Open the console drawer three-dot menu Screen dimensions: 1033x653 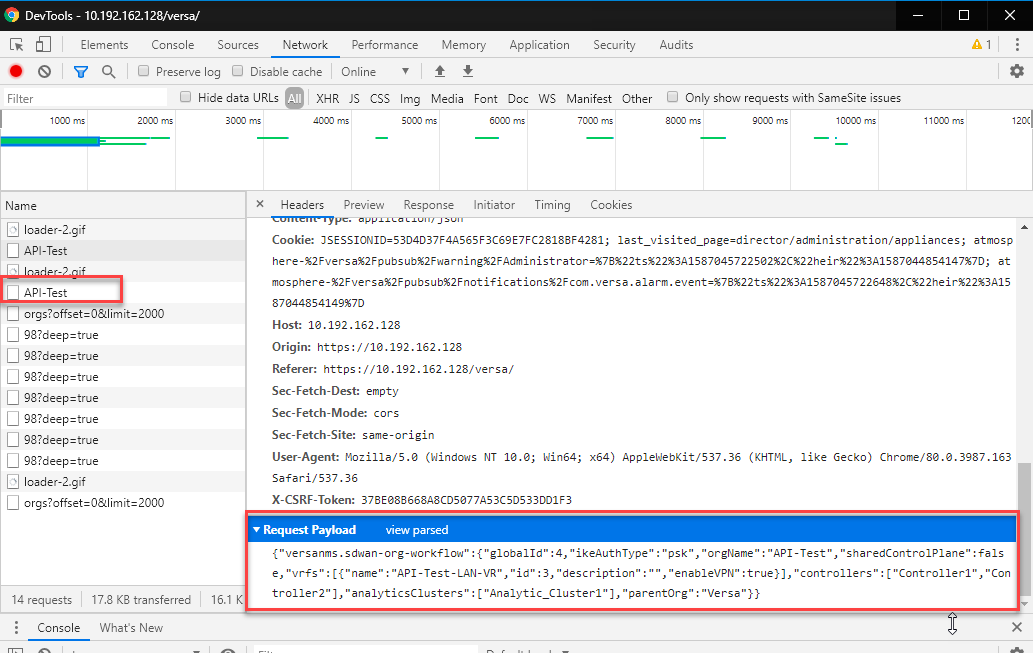point(16,627)
